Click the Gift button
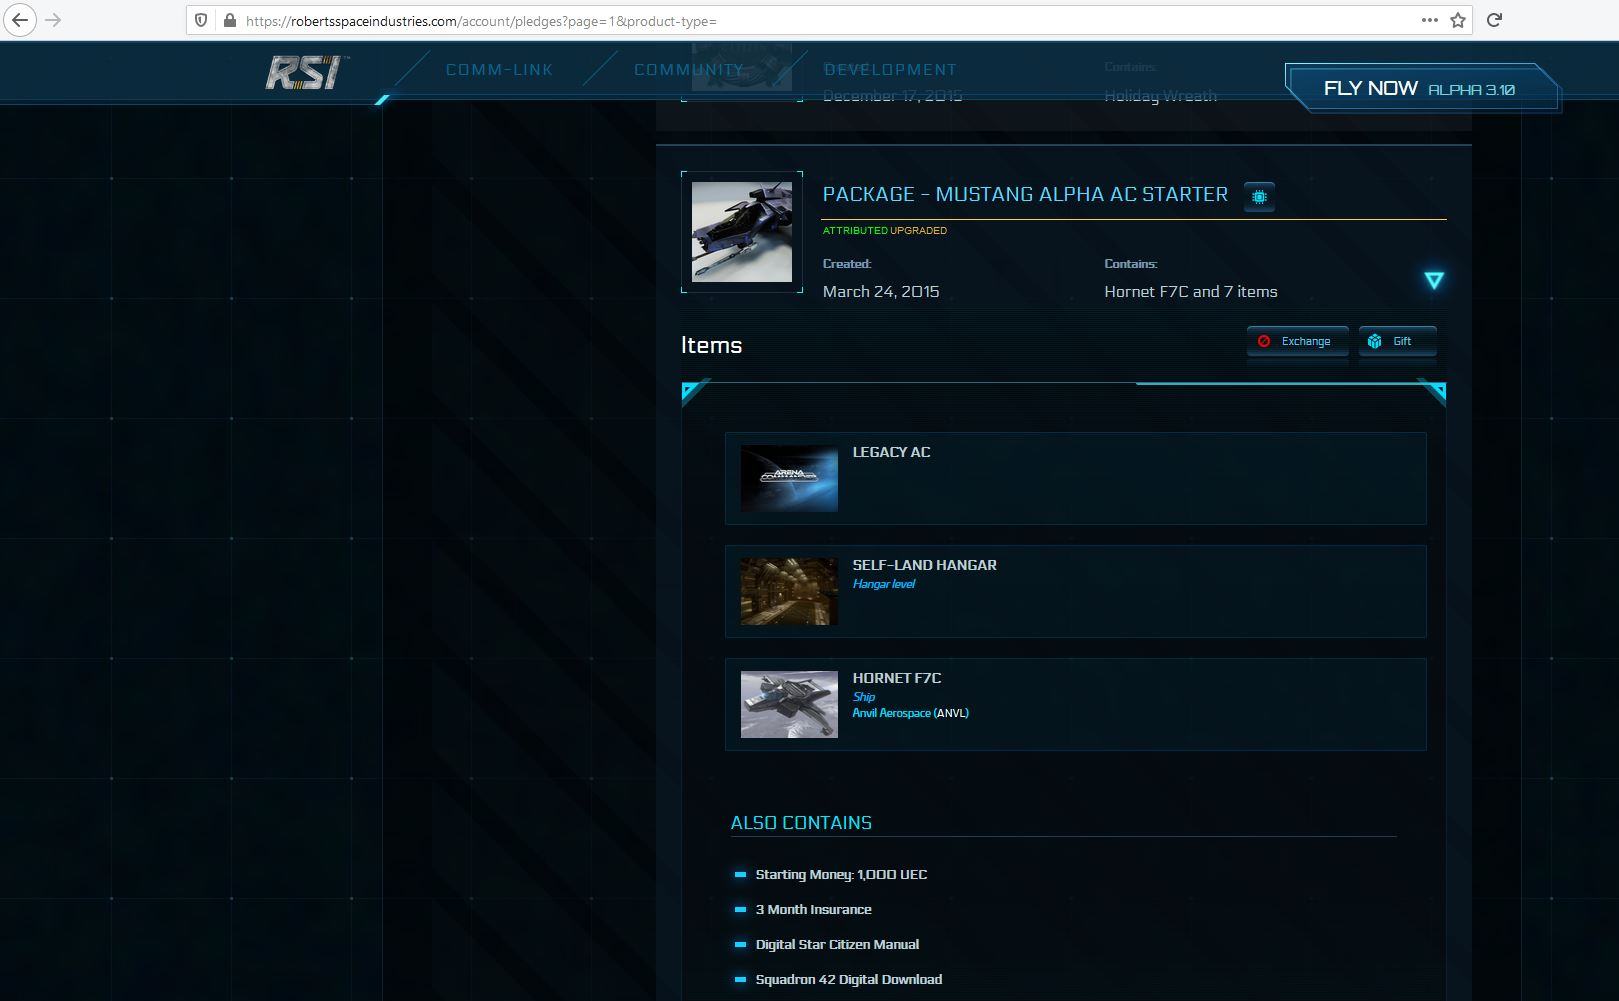 pos(1397,341)
